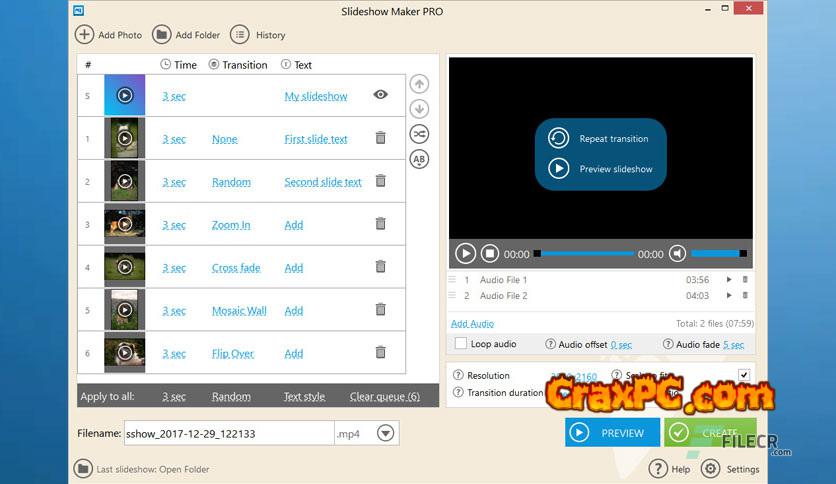Set 3 sec time for all slides
The image size is (836, 484).
pos(174,397)
